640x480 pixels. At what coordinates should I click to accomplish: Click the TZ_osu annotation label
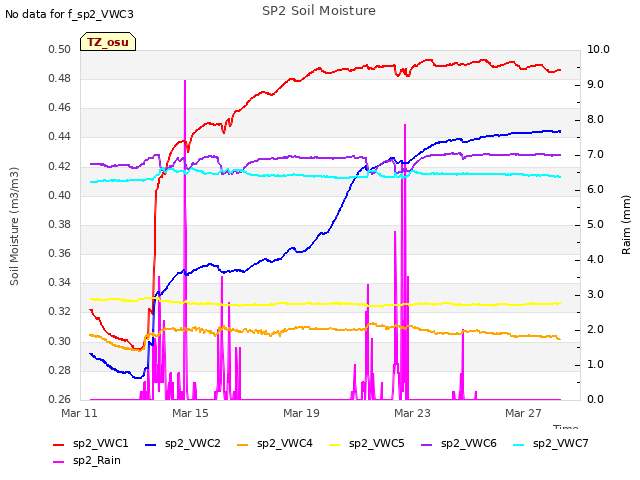(x=108, y=42)
